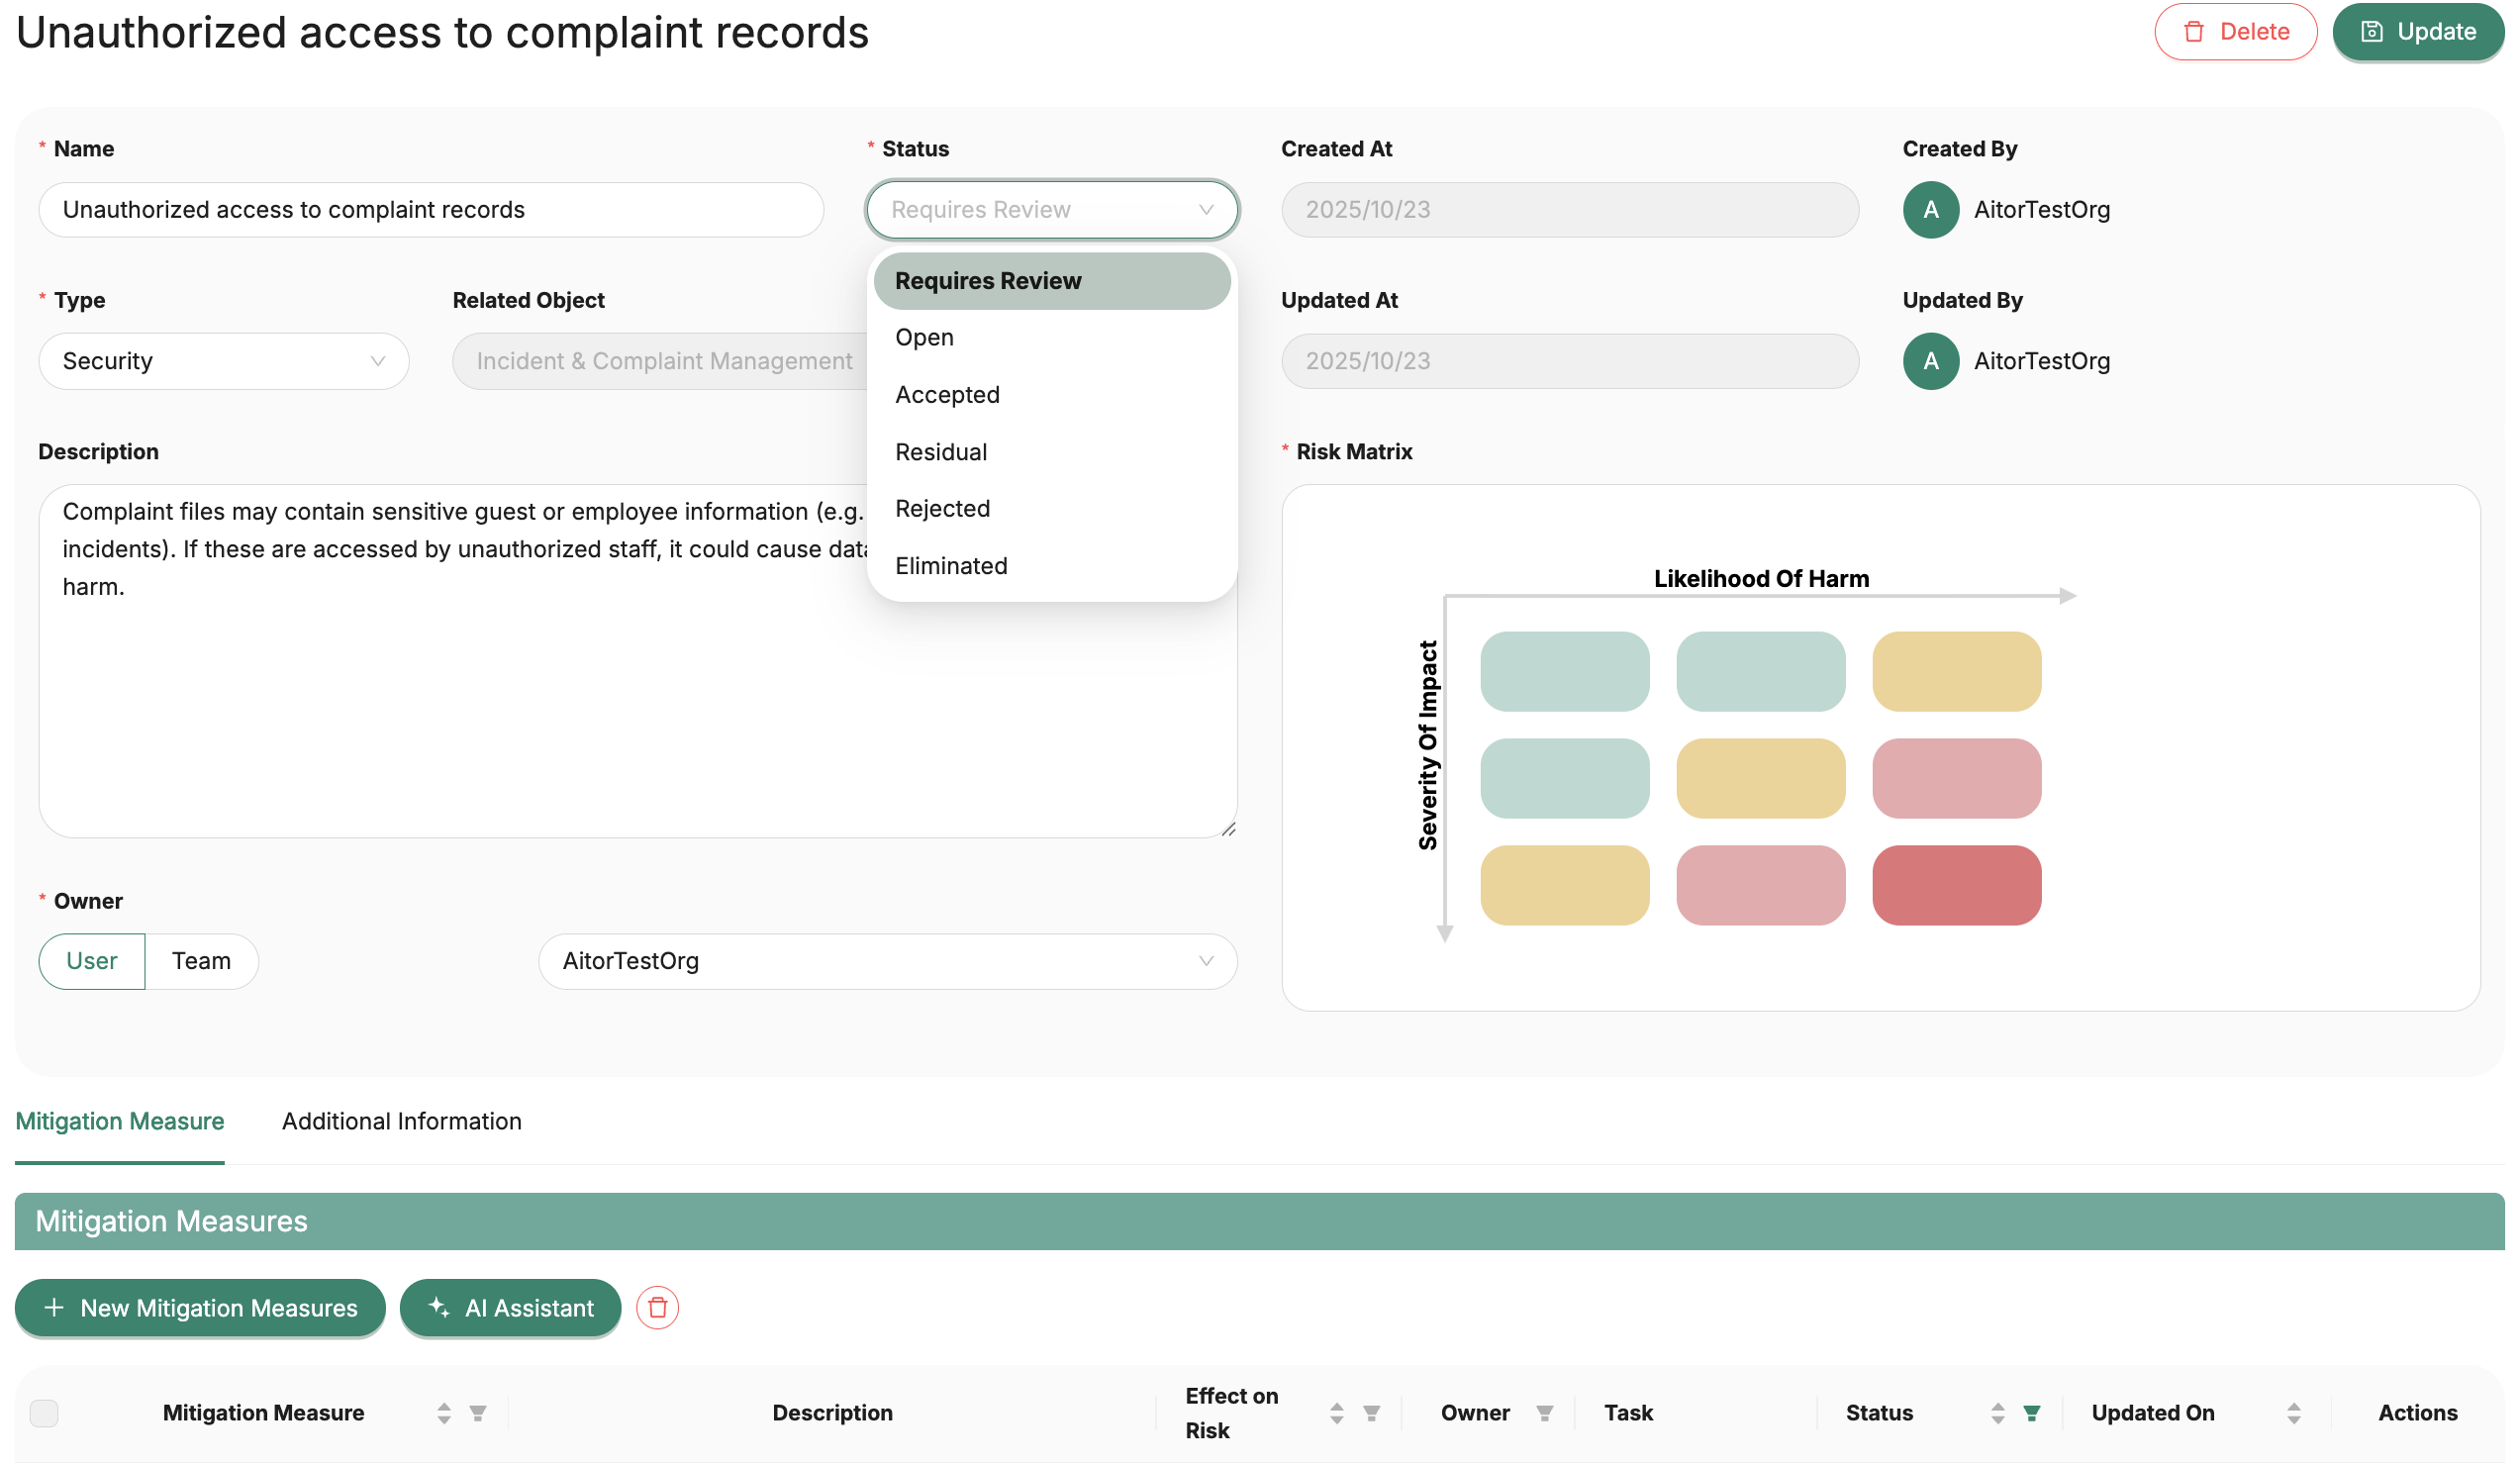
Task: Open the Type dropdown showing Security
Action: click(224, 361)
